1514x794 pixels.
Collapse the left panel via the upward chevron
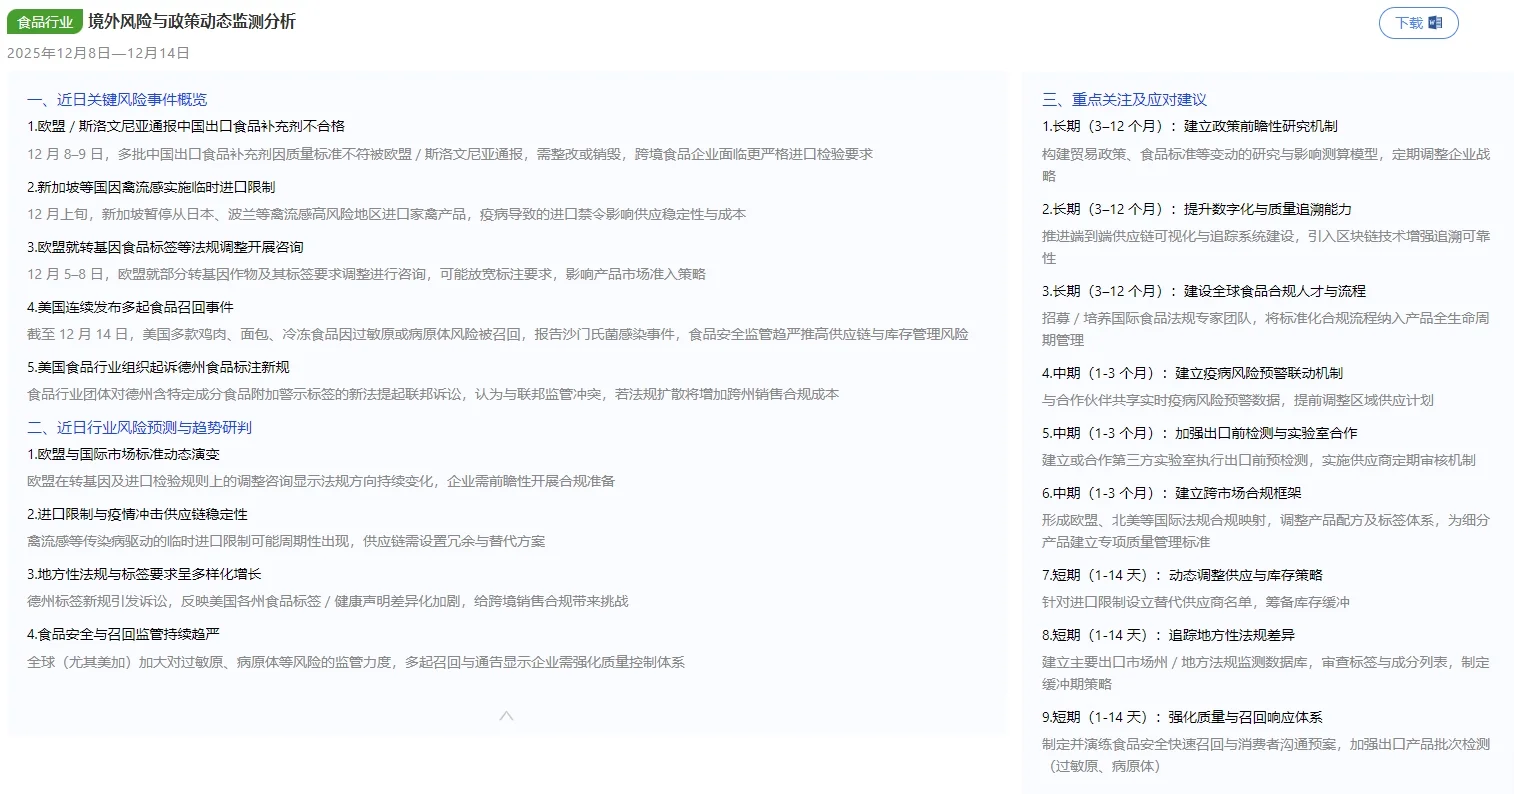click(x=506, y=714)
